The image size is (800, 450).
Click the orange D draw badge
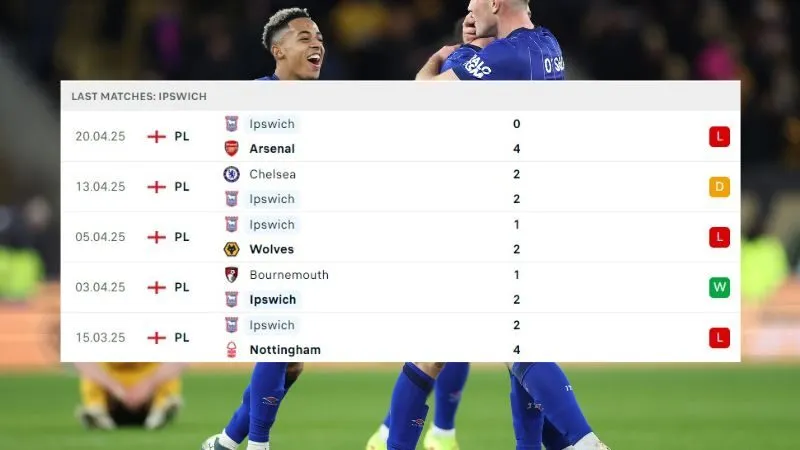pyautogui.click(x=719, y=187)
